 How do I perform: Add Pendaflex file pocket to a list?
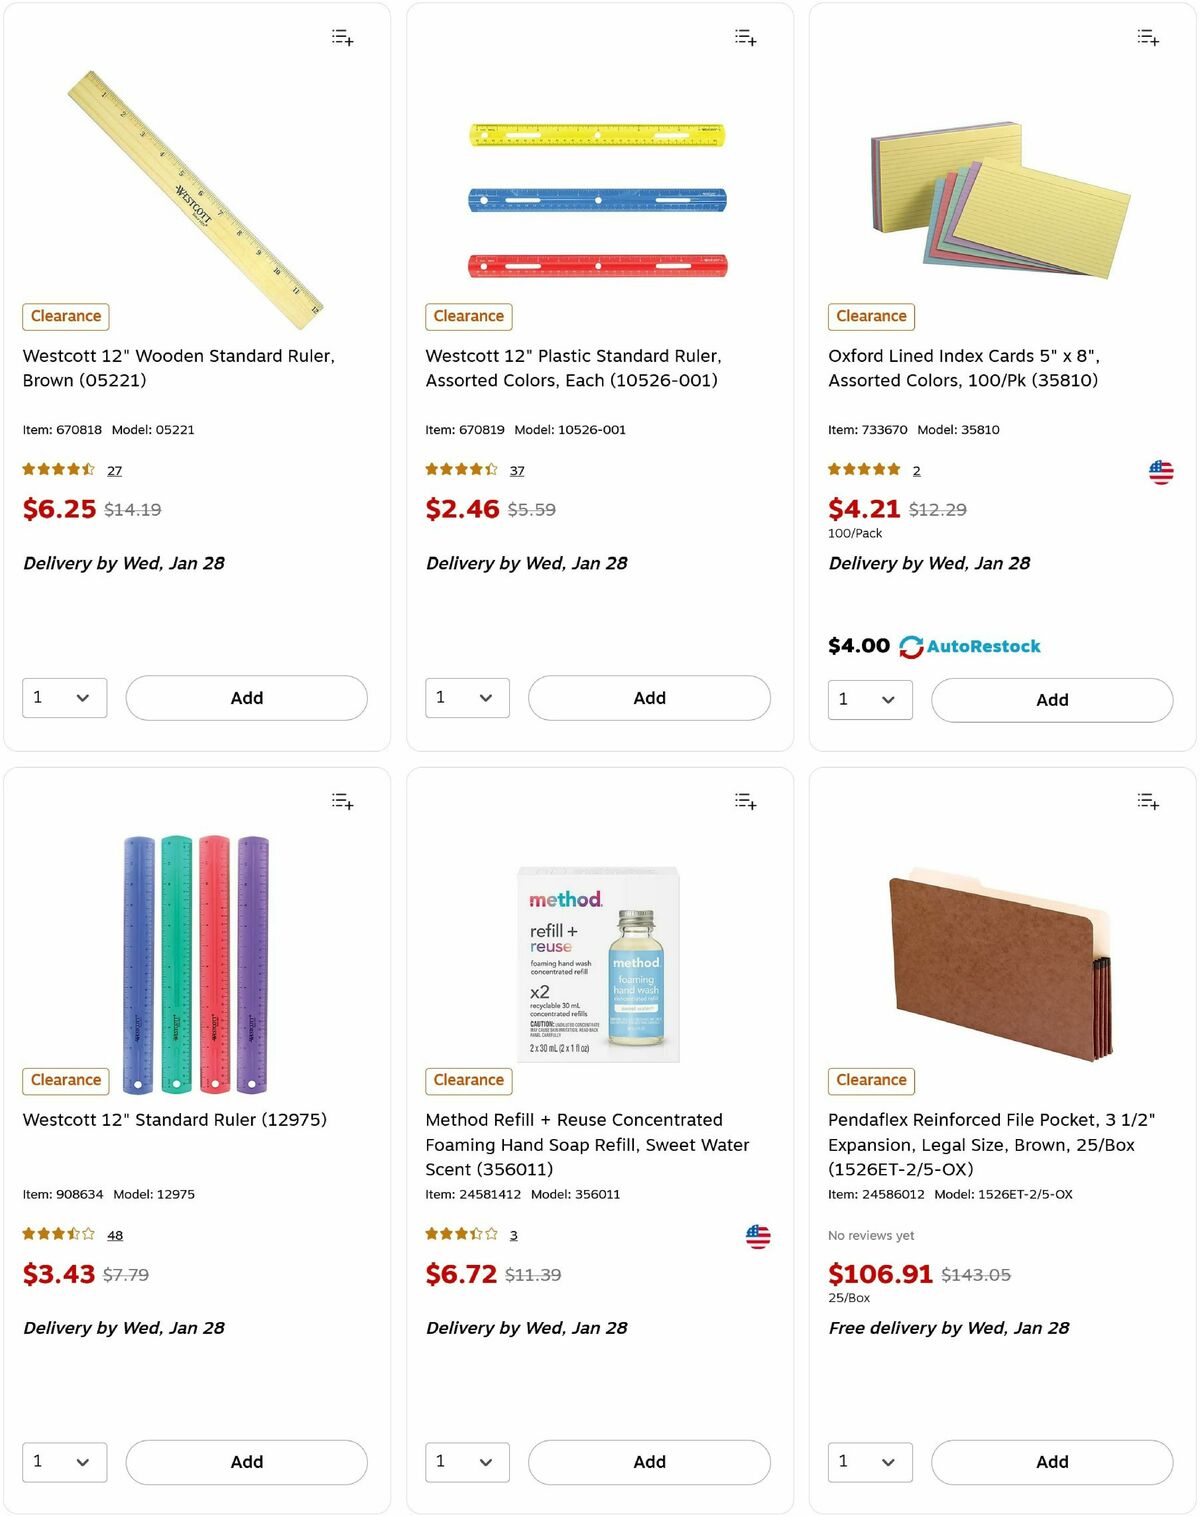tap(1147, 801)
